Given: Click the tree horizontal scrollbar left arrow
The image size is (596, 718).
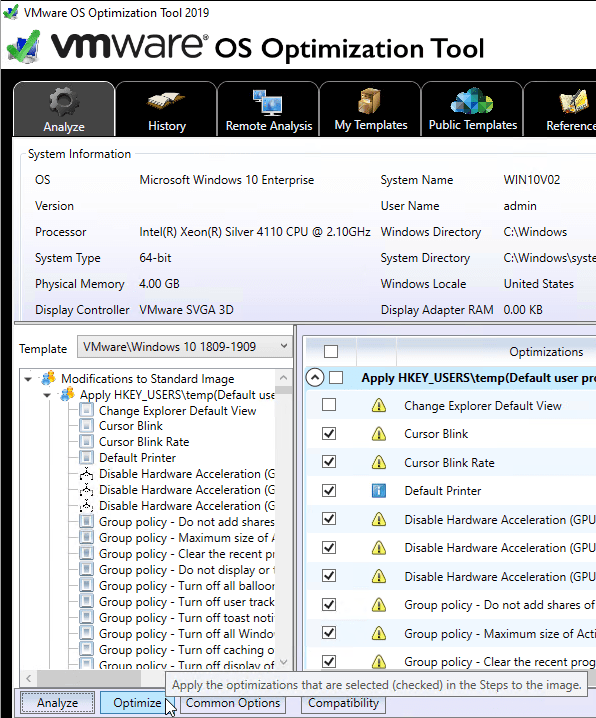Looking at the screenshot, I should pyautogui.click(x=28, y=678).
